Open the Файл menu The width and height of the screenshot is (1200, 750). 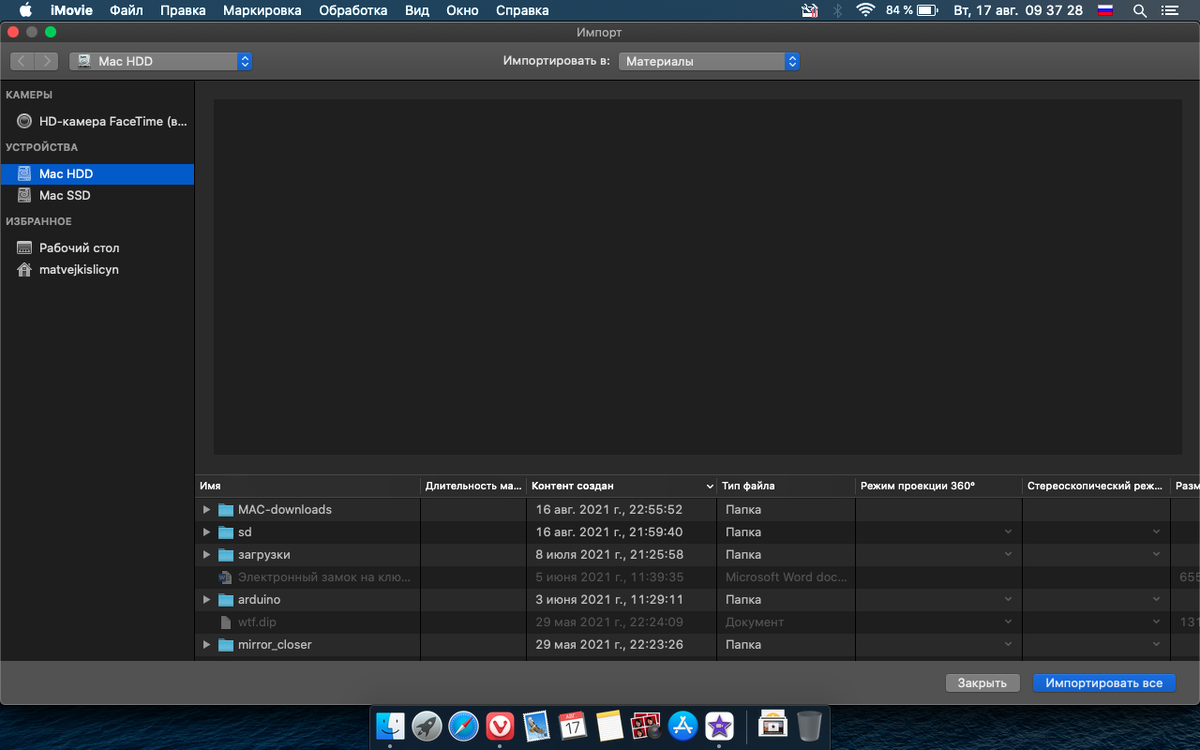coord(126,10)
